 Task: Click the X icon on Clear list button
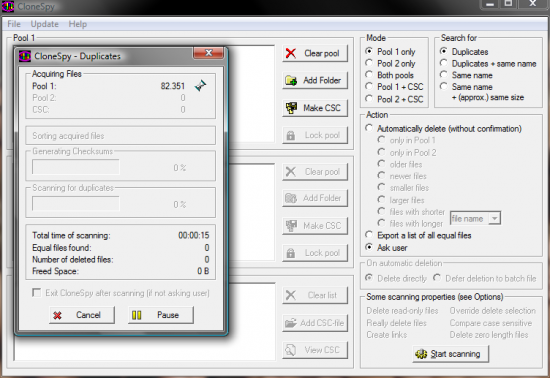[x=291, y=295]
